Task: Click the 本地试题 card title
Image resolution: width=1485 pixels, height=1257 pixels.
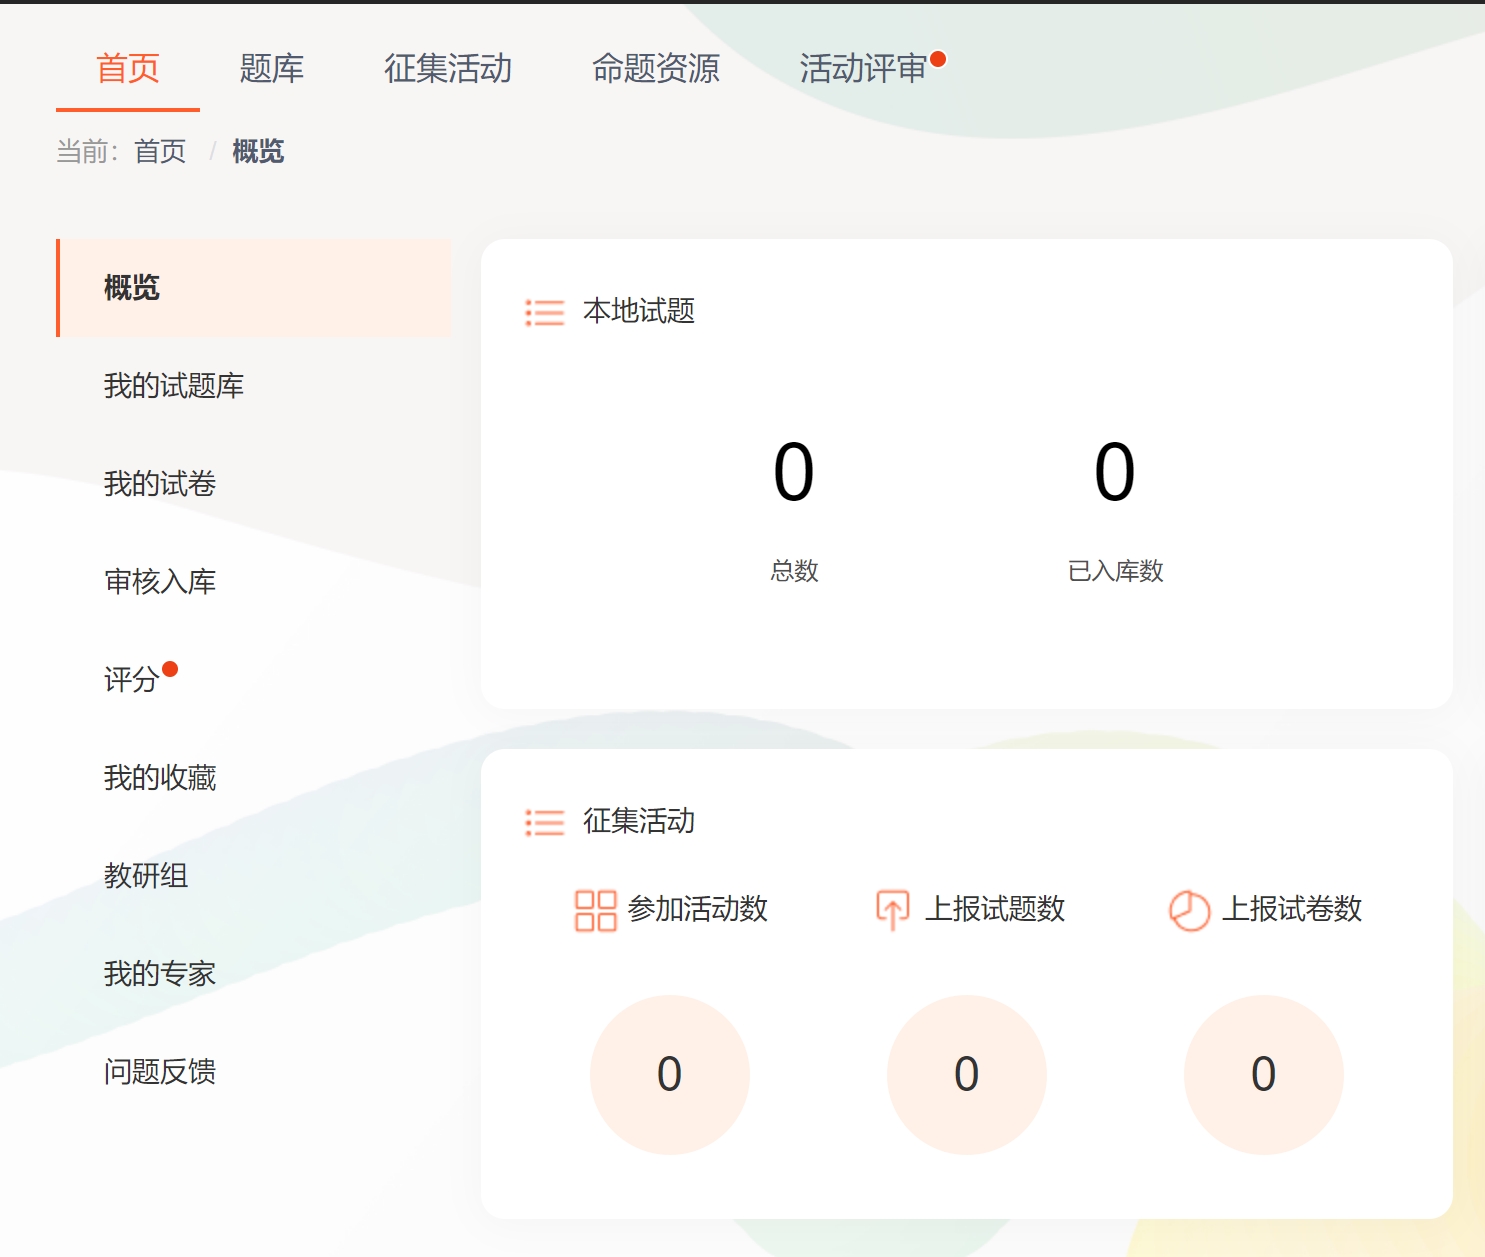Action: (639, 311)
